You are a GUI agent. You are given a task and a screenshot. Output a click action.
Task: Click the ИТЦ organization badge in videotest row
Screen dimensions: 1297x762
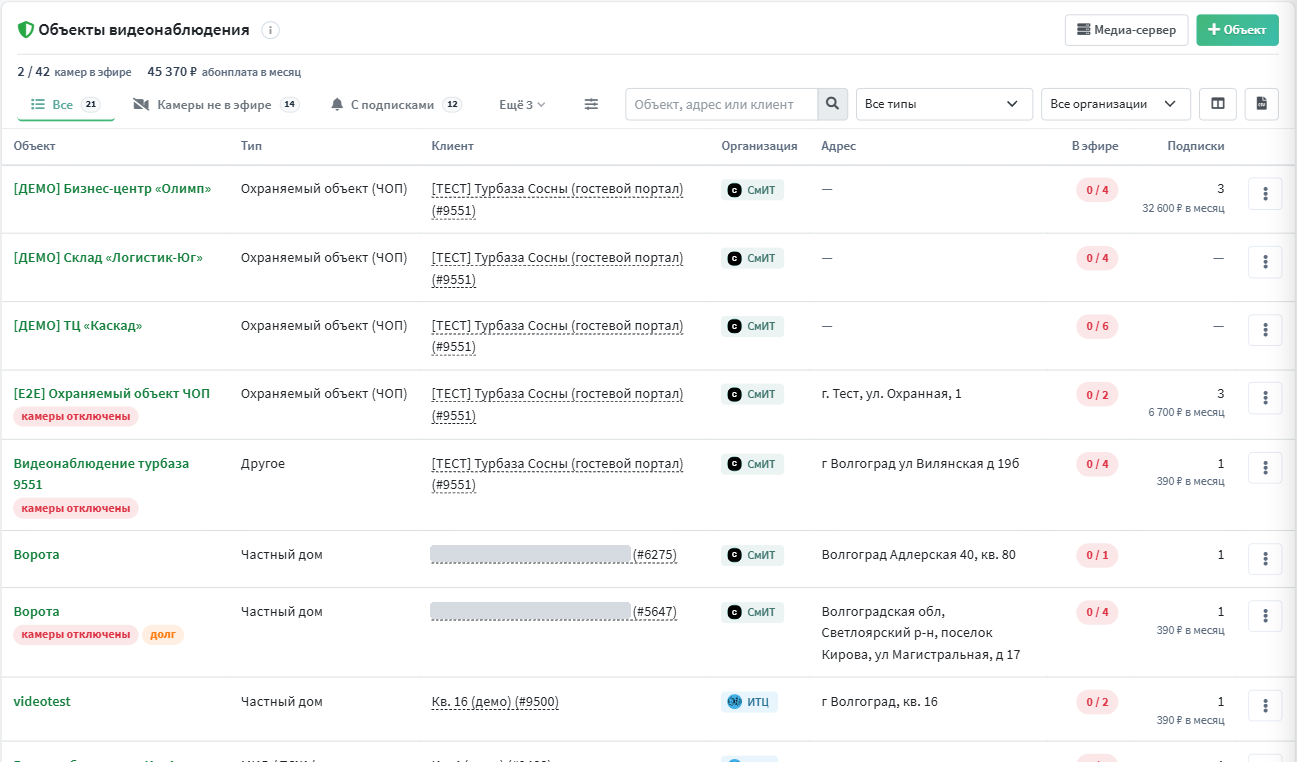click(749, 702)
